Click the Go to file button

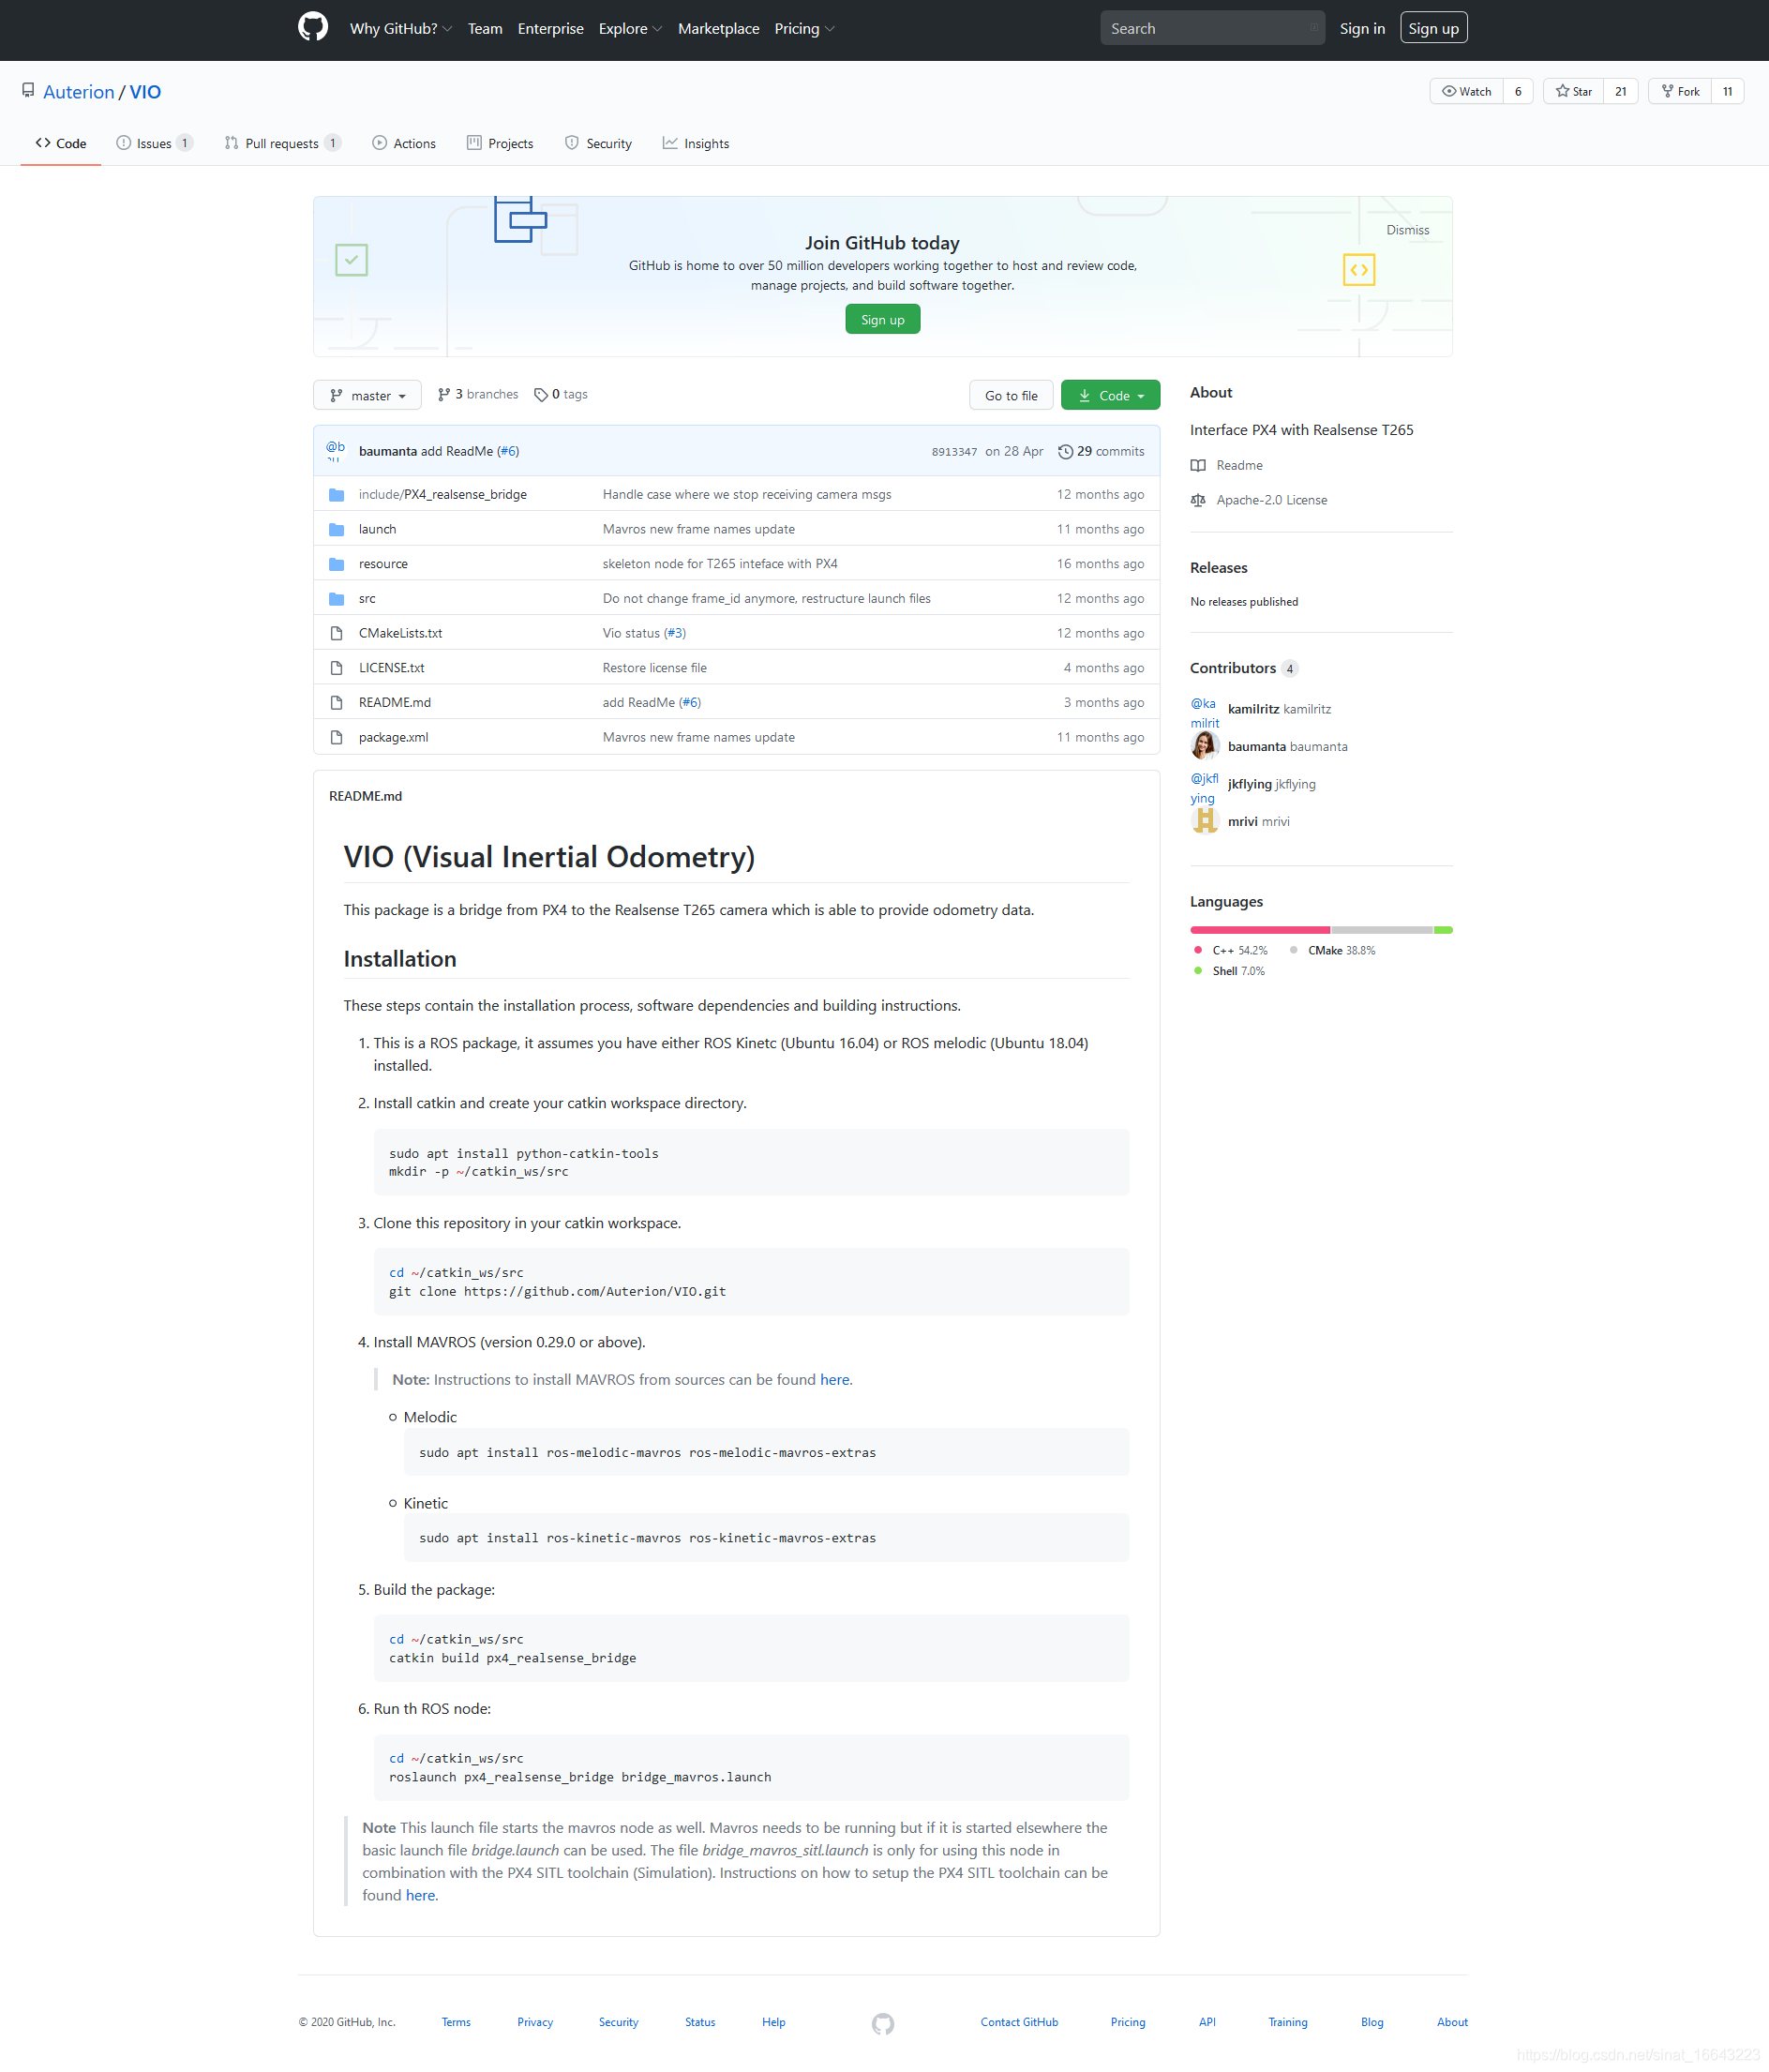(1011, 395)
